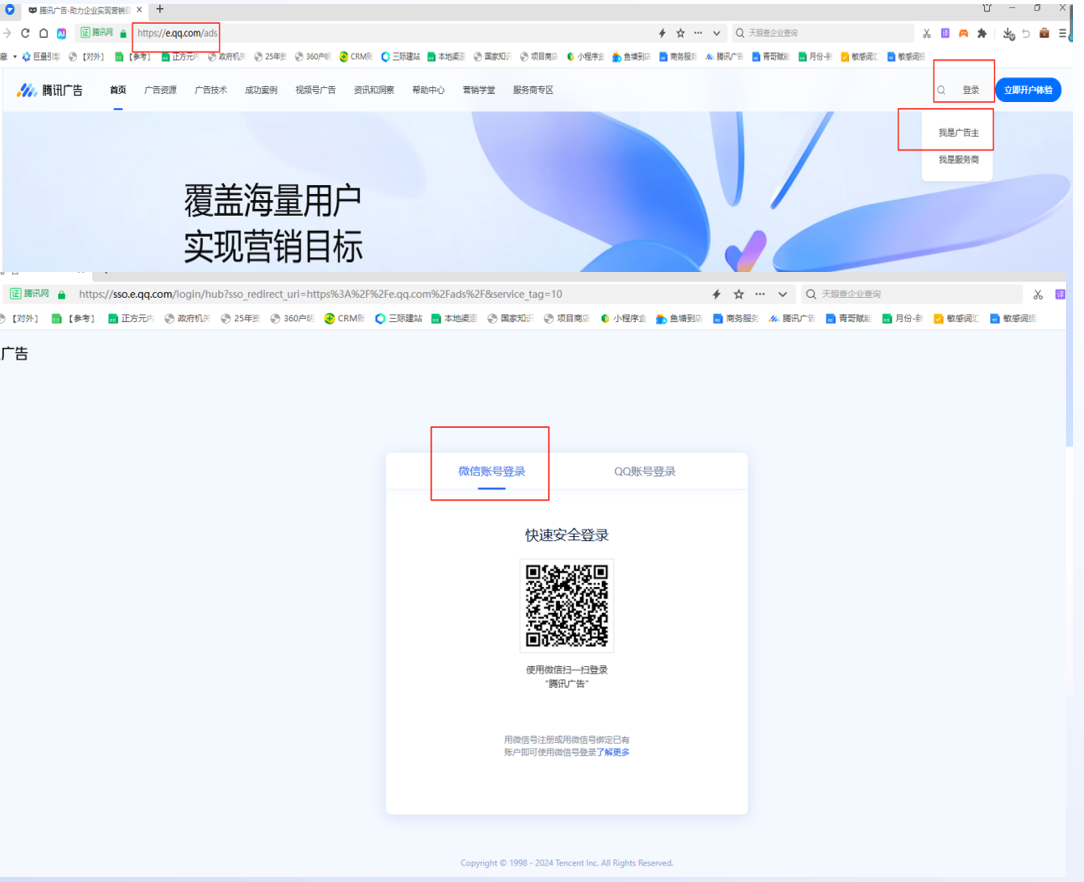This screenshot has height=882, width=1084.
Task: Click the search magnifier icon beside 登录
Action: point(941,90)
